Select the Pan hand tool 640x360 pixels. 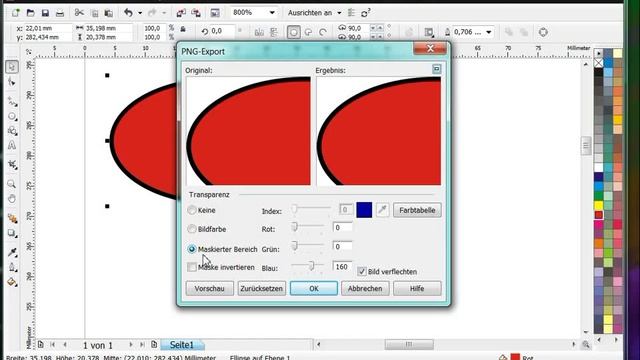pyautogui.click(x=12, y=199)
